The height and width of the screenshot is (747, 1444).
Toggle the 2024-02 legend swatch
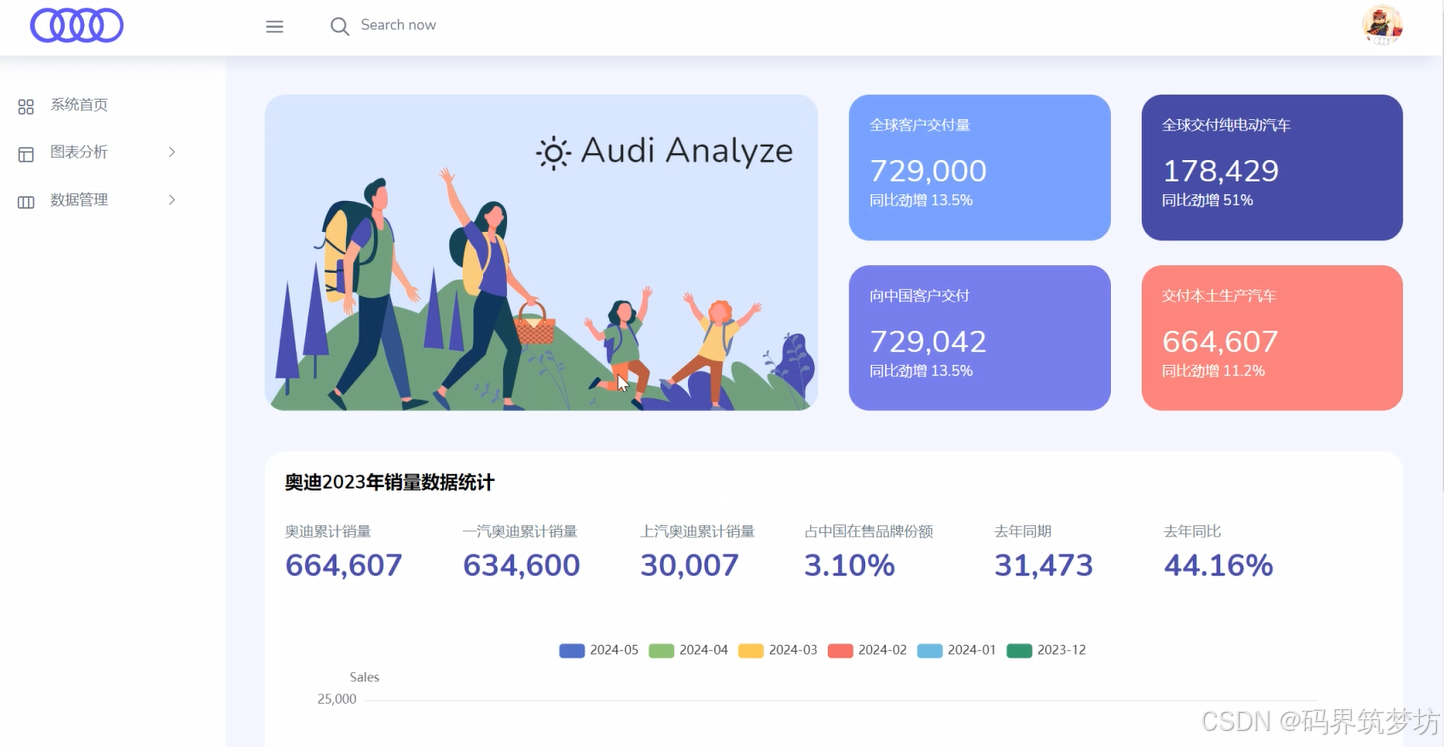(840, 651)
